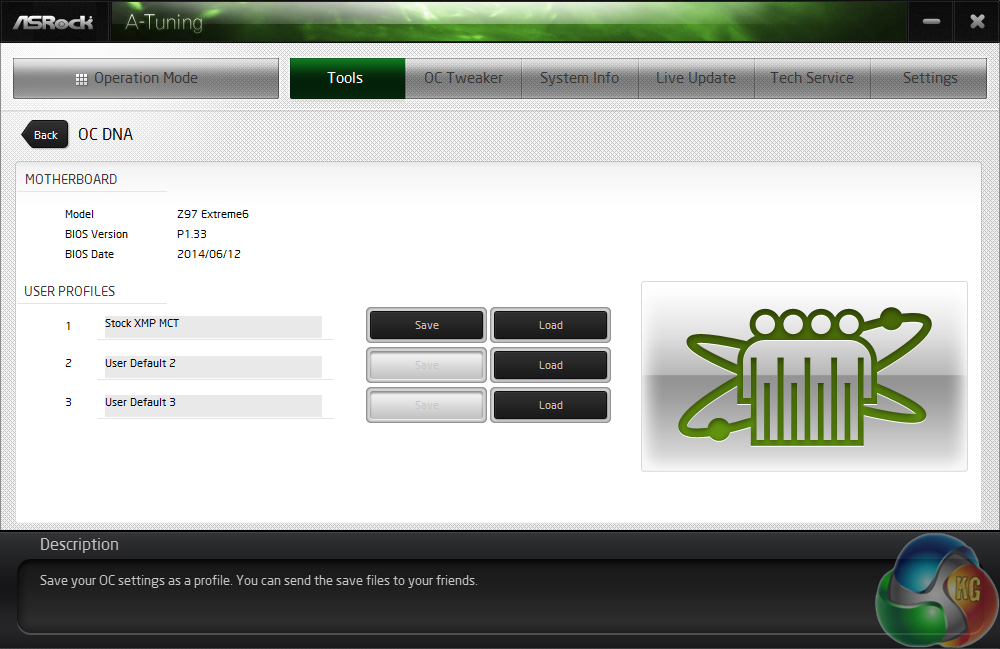Click the BIOS date 2014/06/12 value

click(x=209, y=254)
